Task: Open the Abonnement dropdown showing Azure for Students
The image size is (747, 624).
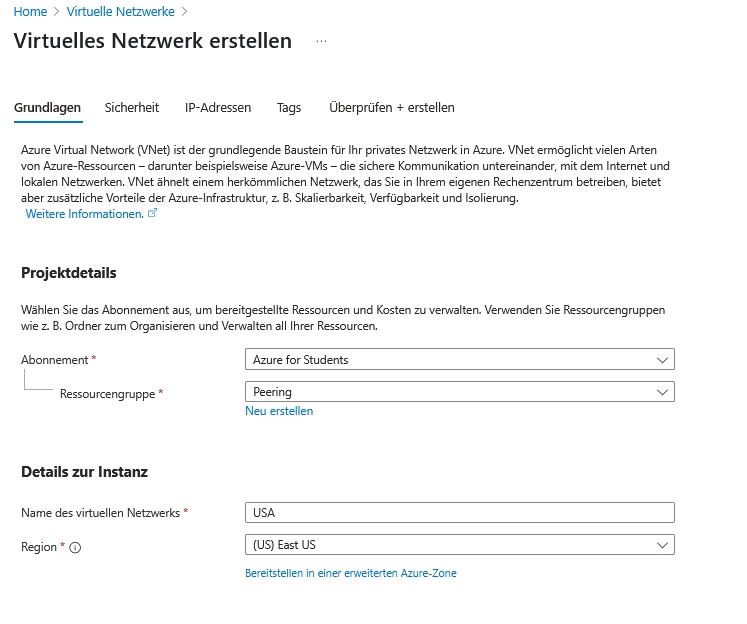Action: (x=459, y=359)
